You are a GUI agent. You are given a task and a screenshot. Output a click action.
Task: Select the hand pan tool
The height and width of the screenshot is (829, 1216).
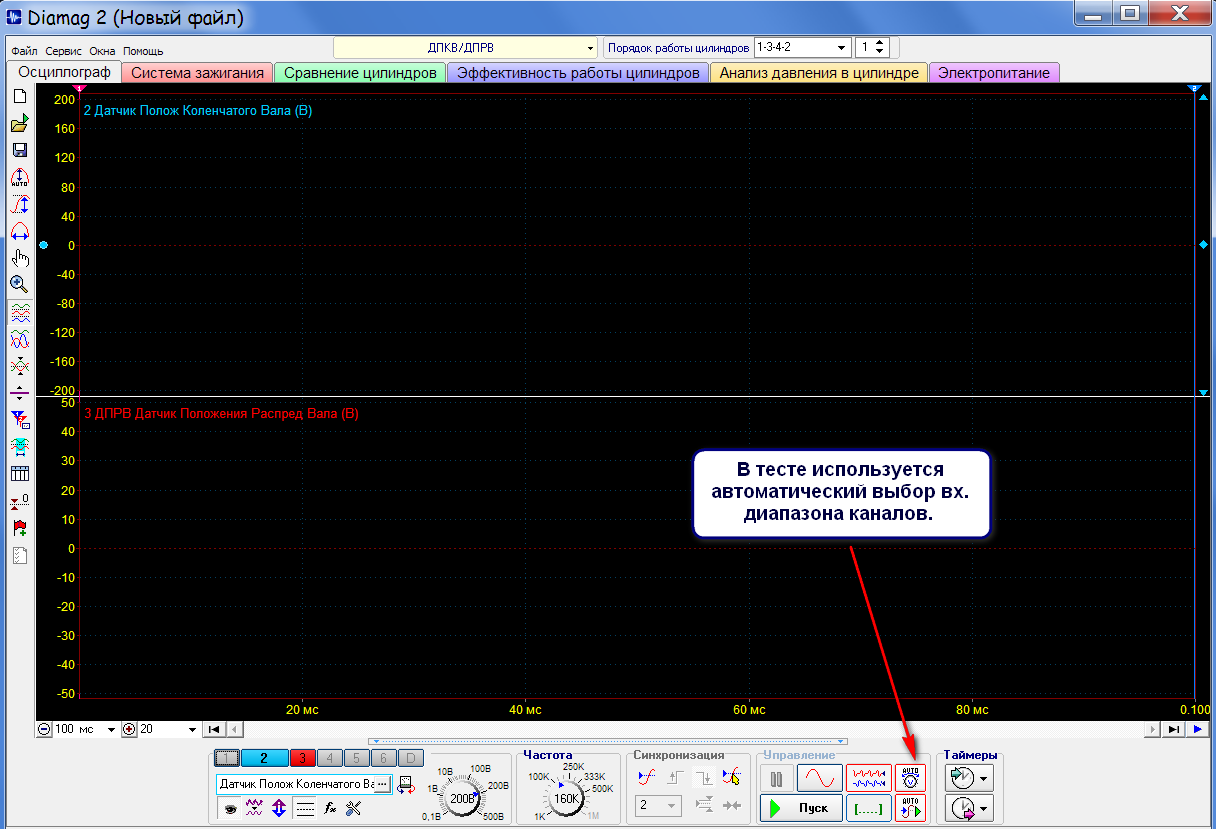coord(19,258)
